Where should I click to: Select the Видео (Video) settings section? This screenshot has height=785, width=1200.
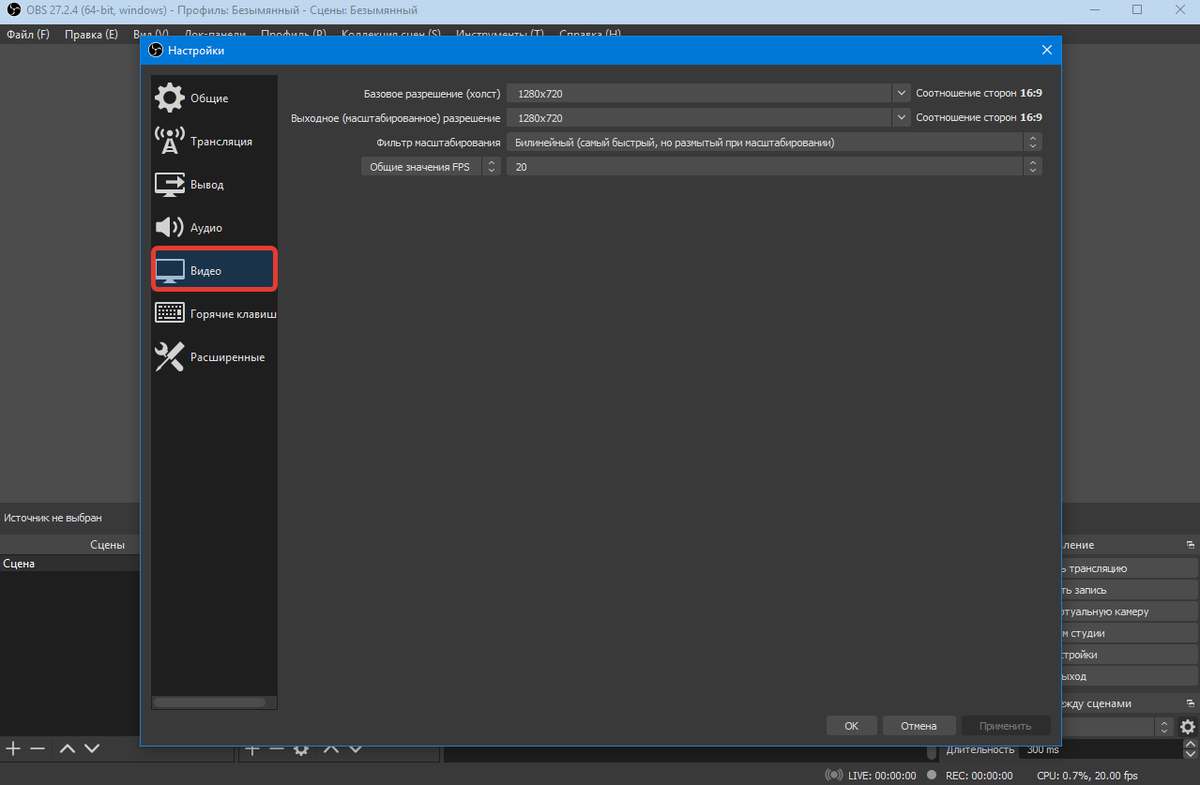pos(214,271)
